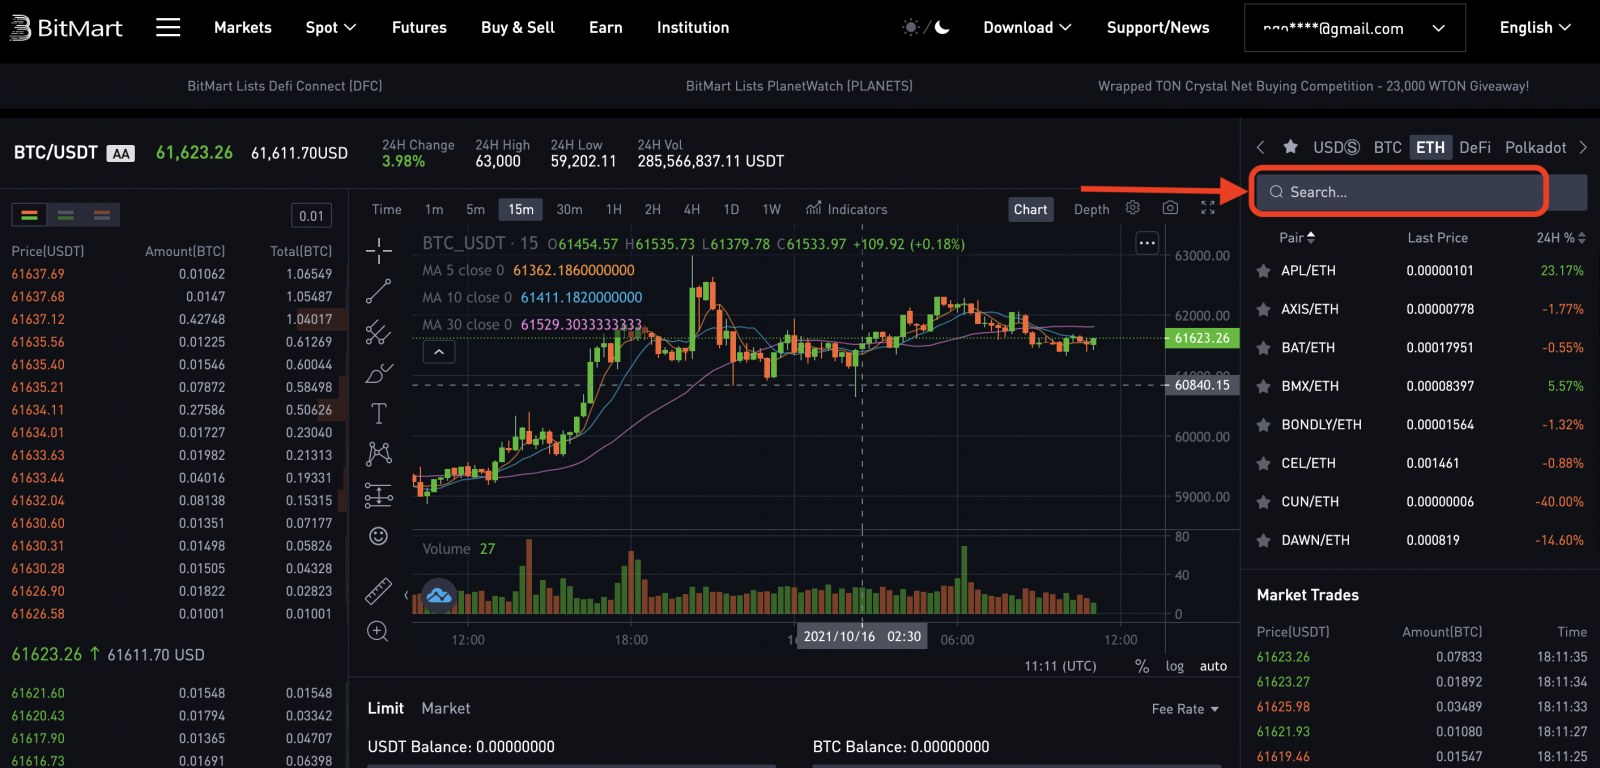Click the pair Search input field
Viewport: 1600px width, 768px height.
pyautogui.click(x=1400, y=192)
